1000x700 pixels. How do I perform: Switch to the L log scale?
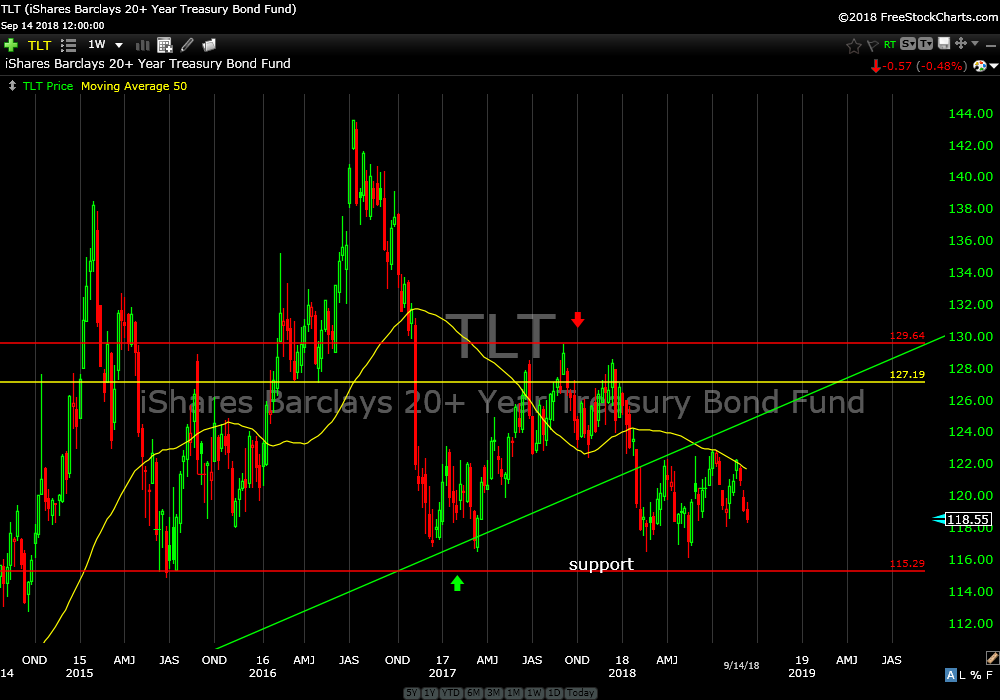pyautogui.click(x=964, y=675)
